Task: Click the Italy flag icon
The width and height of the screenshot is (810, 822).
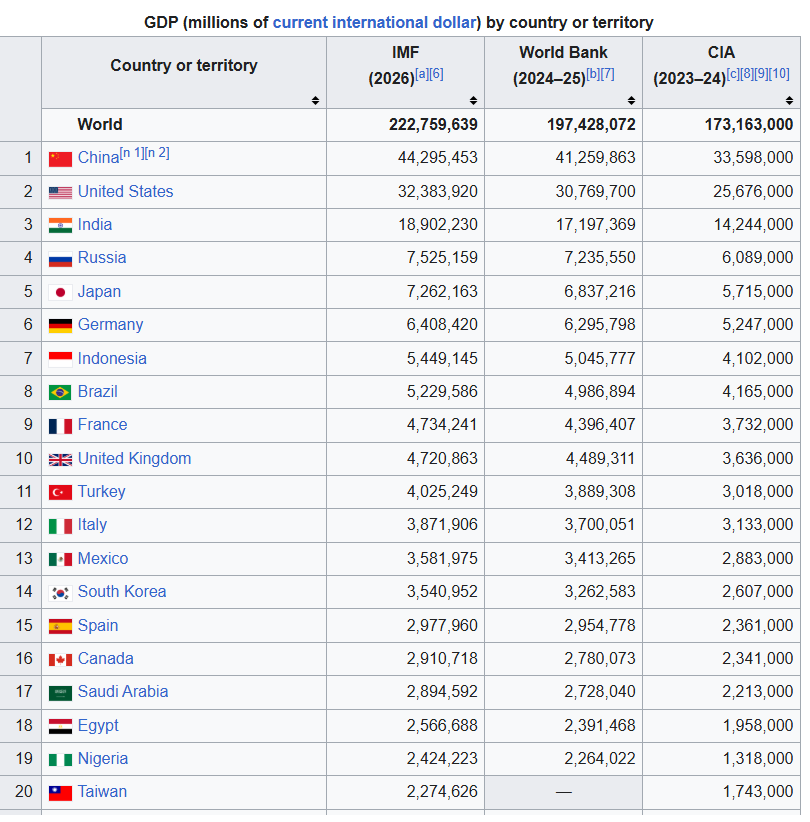Action: click(x=60, y=526)
